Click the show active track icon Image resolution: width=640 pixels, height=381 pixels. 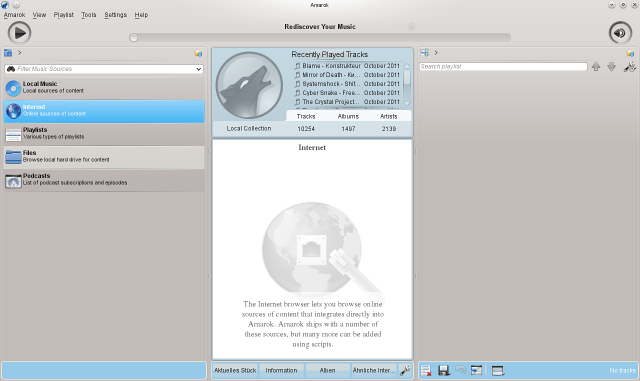(476, 370)
